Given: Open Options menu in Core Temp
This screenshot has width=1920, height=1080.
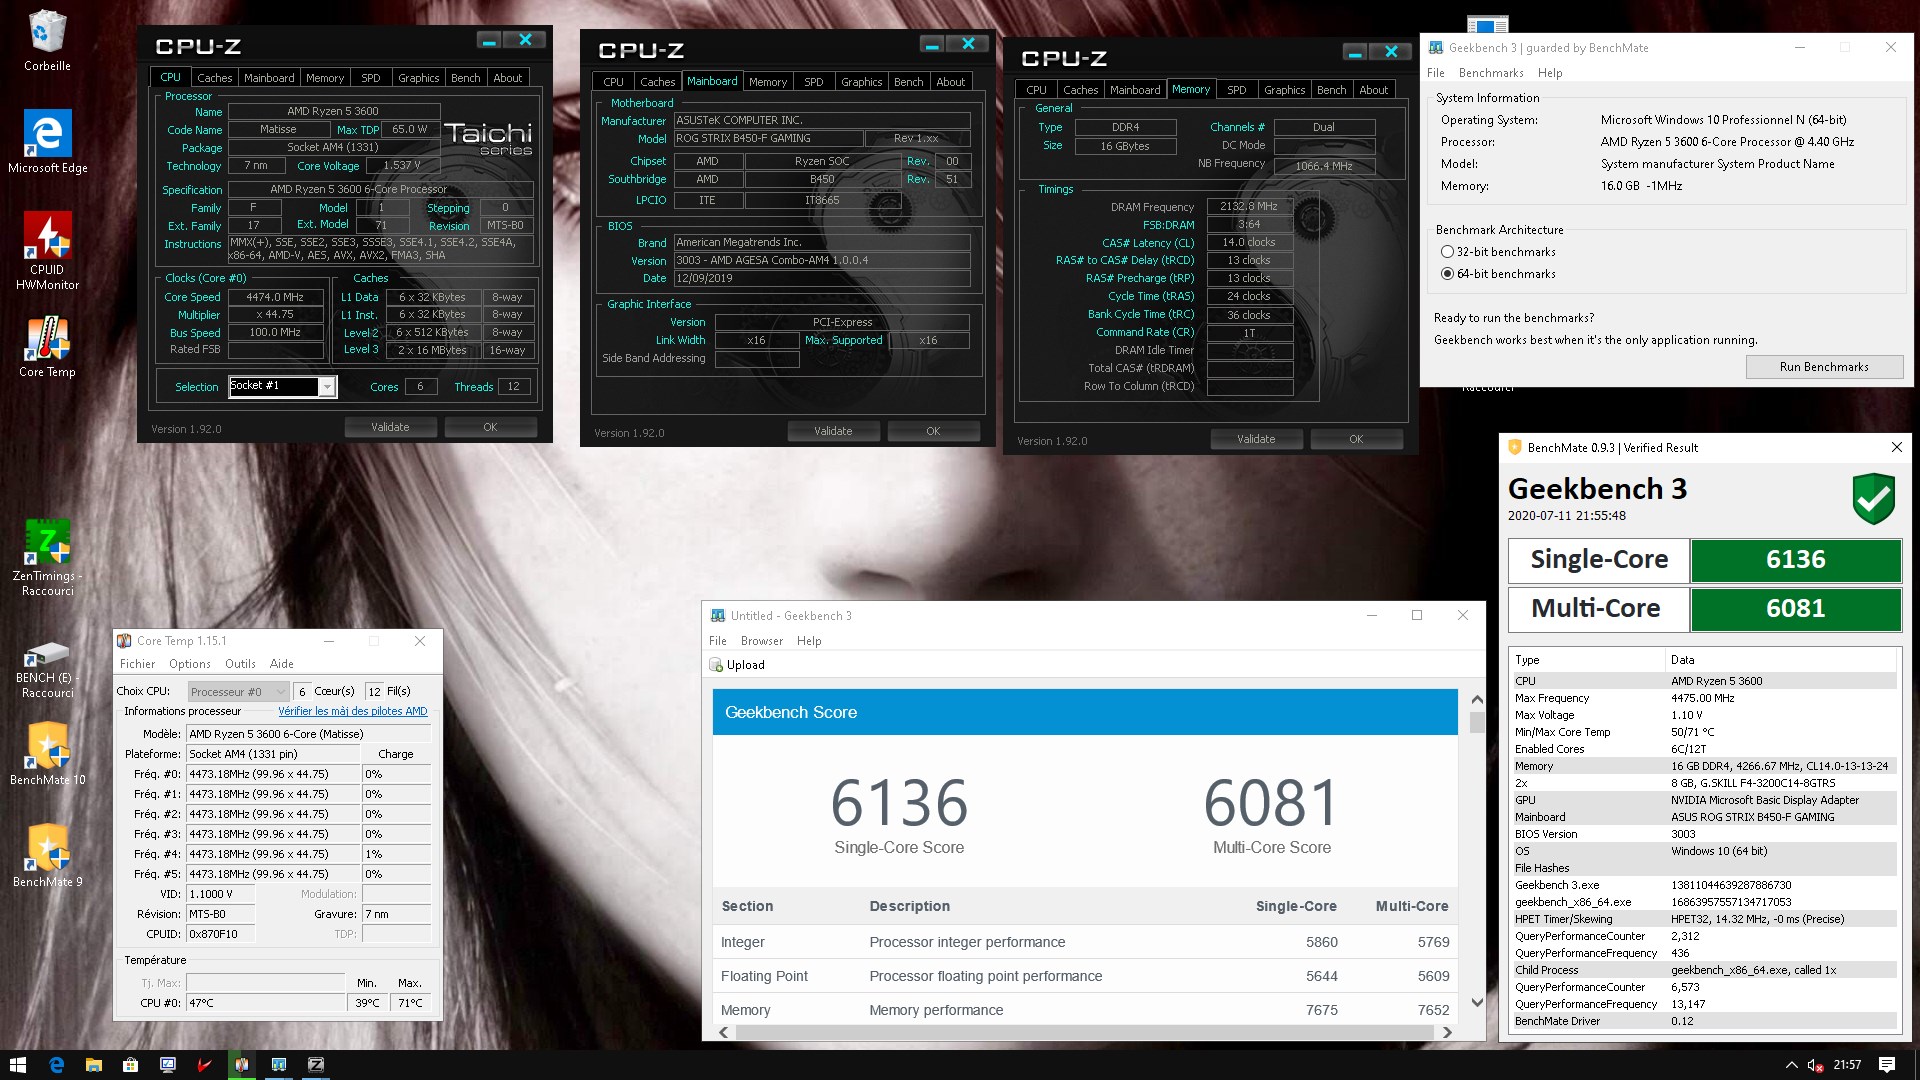Looking at the screenshot, I should 190,664.
